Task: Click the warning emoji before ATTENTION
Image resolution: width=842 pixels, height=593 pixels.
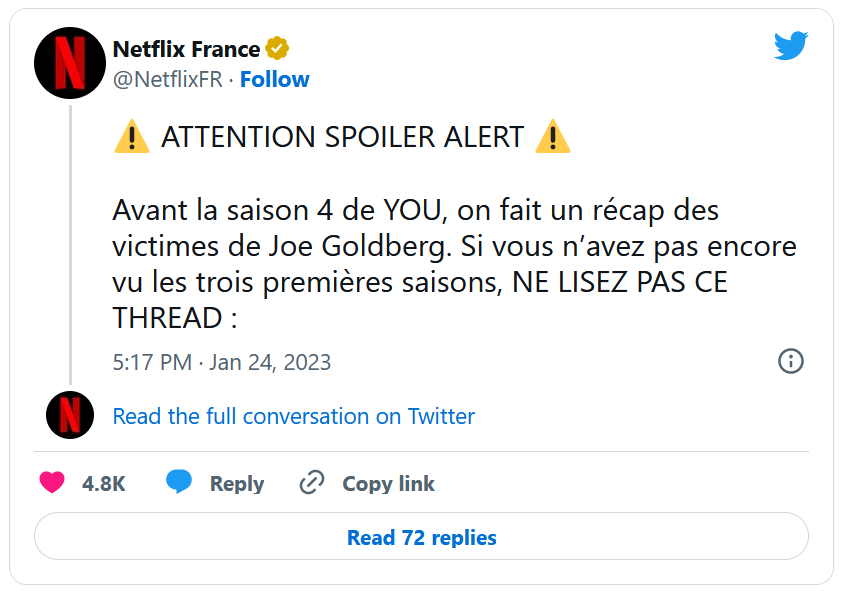Action: pyautogui.click(x=131, y=138)
